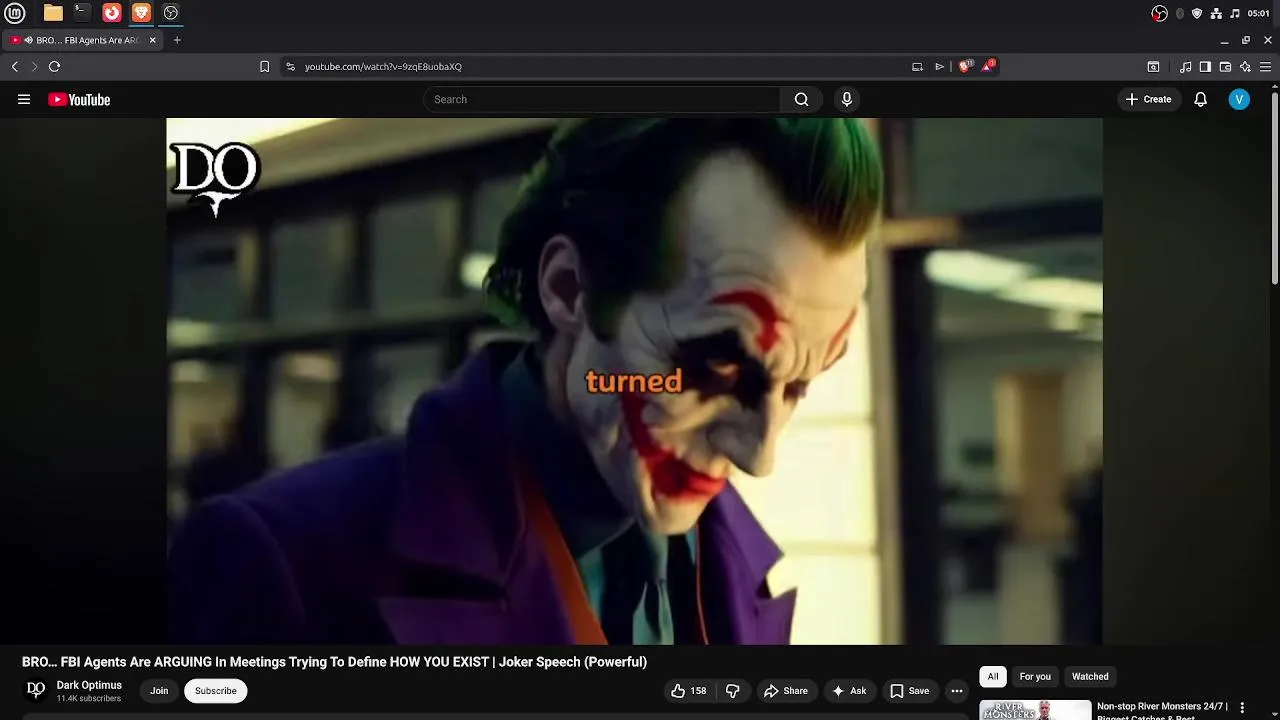
Task: Open the shield security tray icon
Action: (1197, 13)
